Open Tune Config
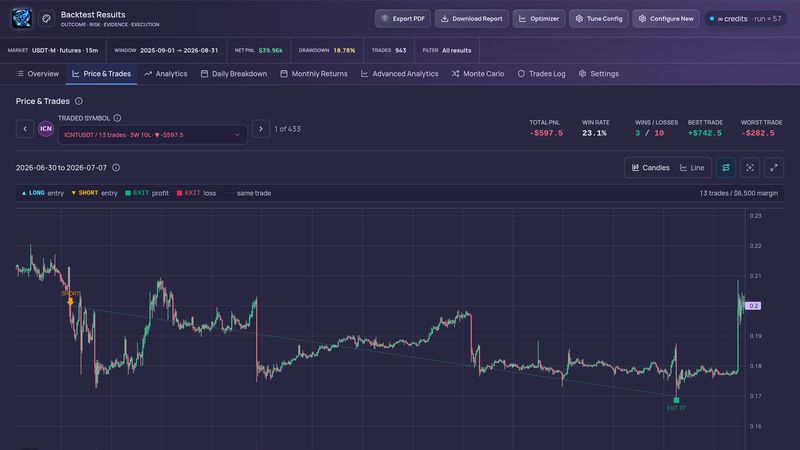800x450 pixels. tap(599, 18)
